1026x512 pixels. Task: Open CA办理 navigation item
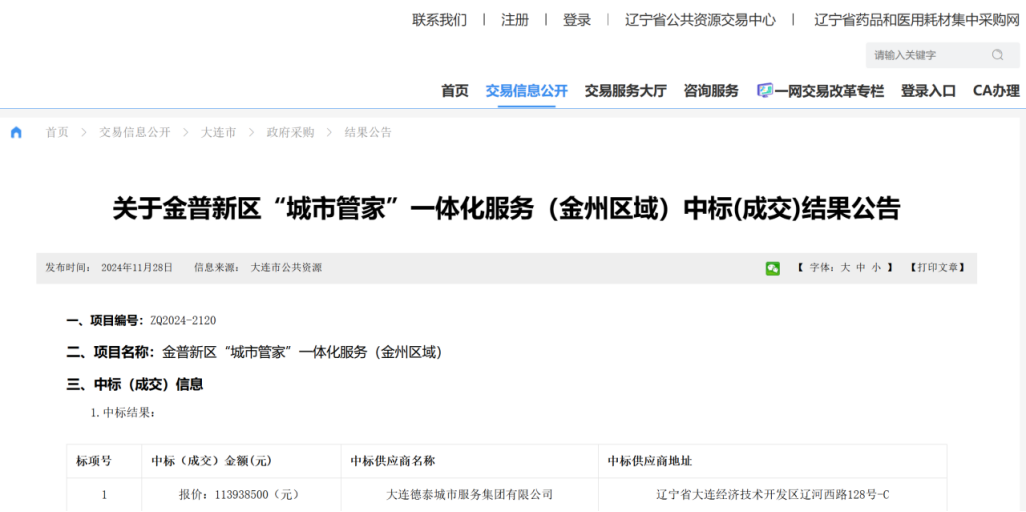(x=997, y=91)
